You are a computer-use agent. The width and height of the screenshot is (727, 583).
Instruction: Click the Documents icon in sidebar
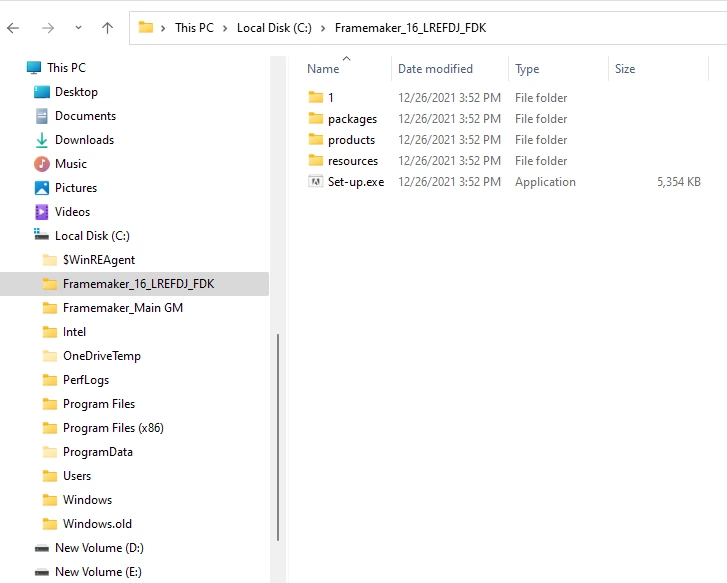click(x=42, y=116)
